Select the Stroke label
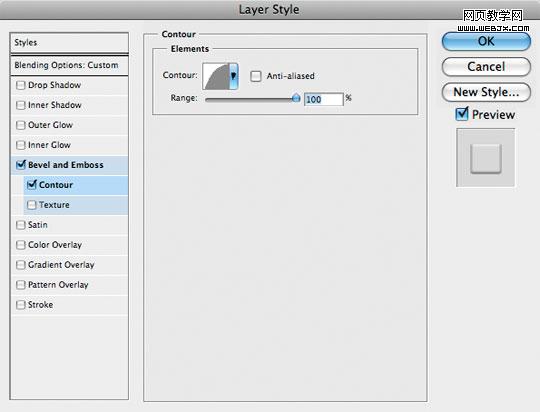The height and width of the screenshot is (412, 540). click(x=40, y=305)
